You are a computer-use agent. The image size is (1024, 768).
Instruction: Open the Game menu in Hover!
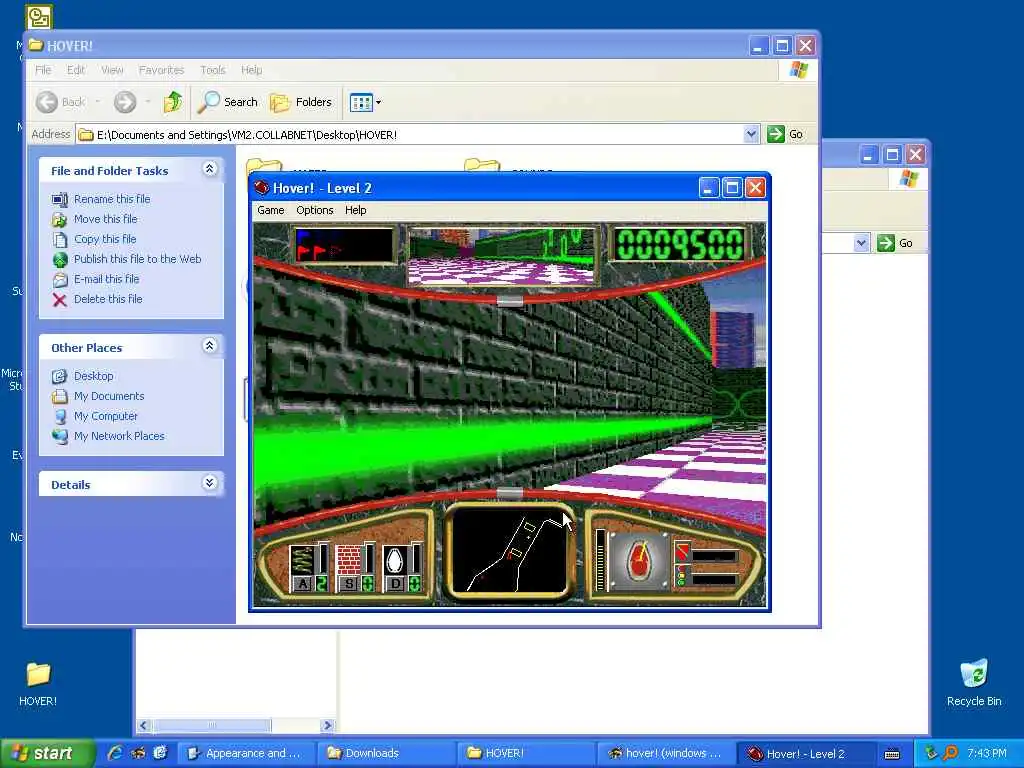pyautogui.click(x=270, y=210)
